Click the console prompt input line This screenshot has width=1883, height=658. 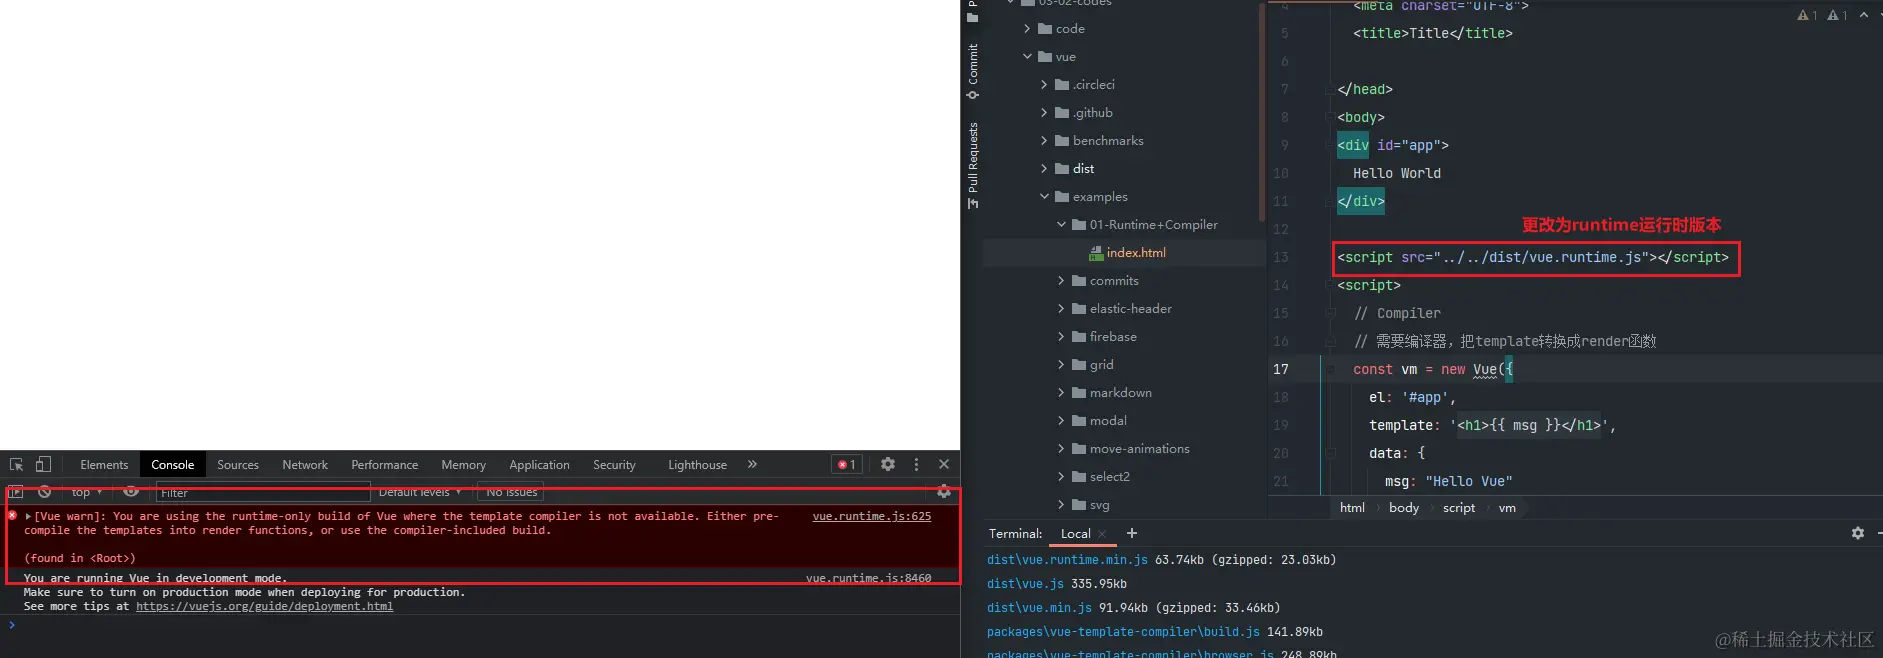[x=480, y=625]
